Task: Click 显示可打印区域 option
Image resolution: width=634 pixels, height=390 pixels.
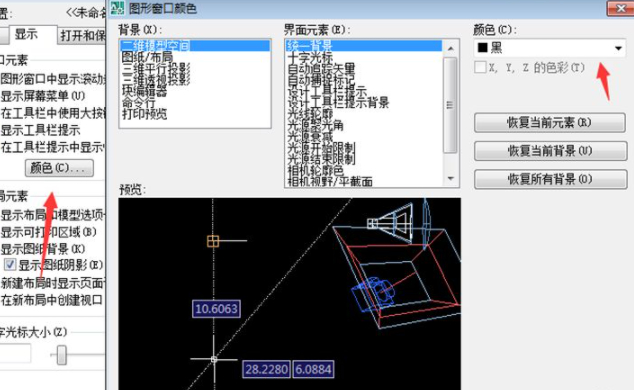Action: pyautogui.click(x=49, y=232)
